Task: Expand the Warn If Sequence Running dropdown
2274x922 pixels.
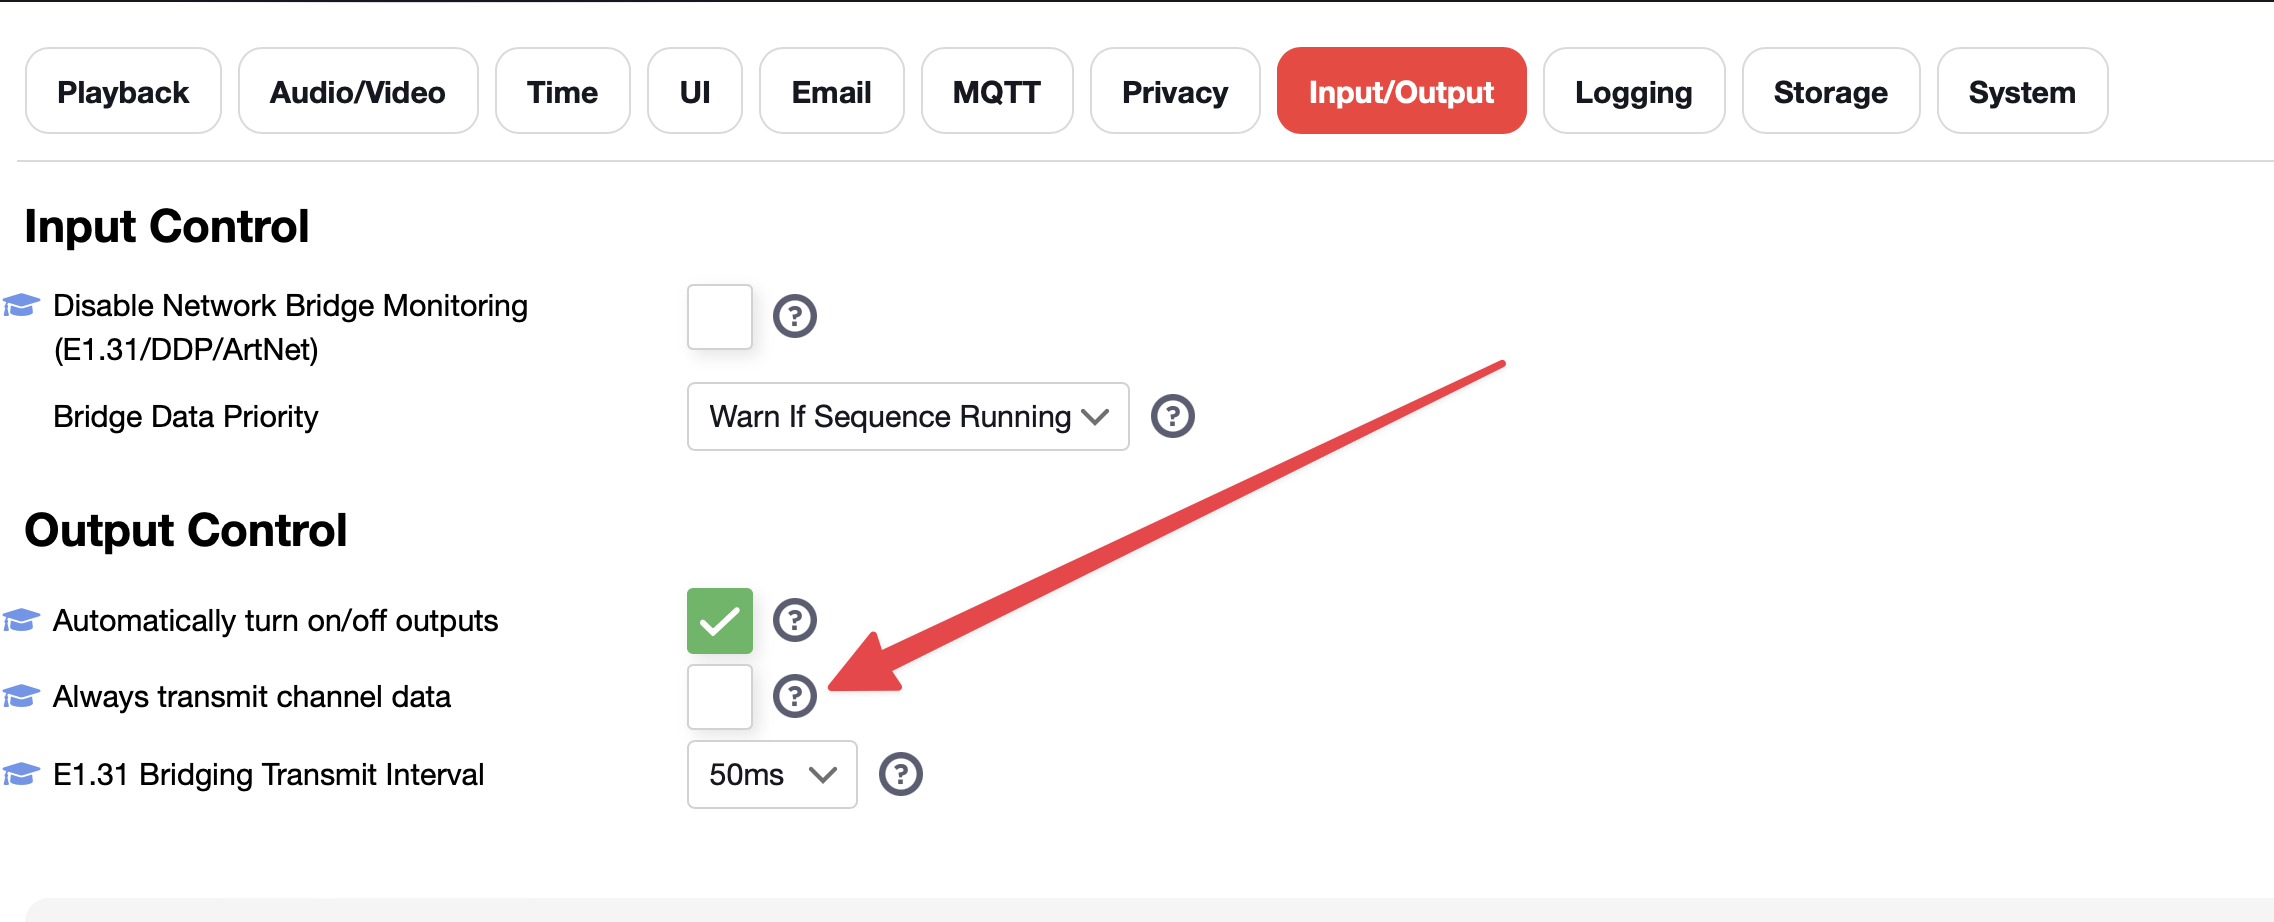Action: pyautogui.click(x=908, y=416)
